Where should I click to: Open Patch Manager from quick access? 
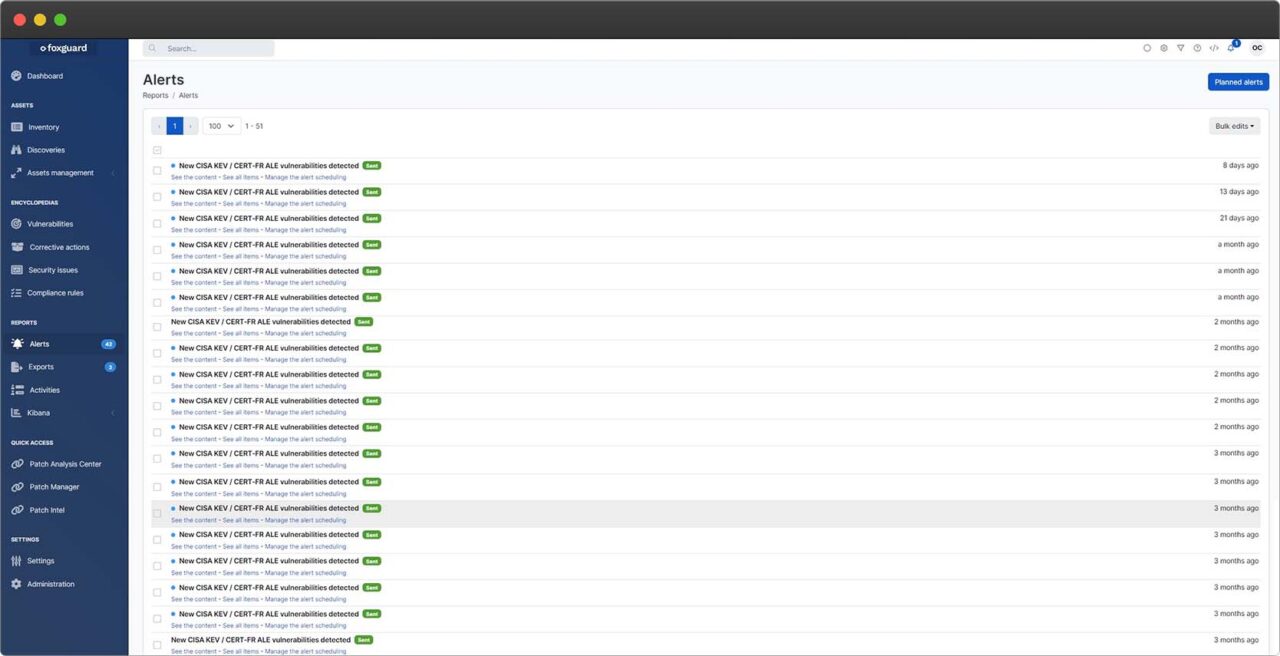[54, 487]
